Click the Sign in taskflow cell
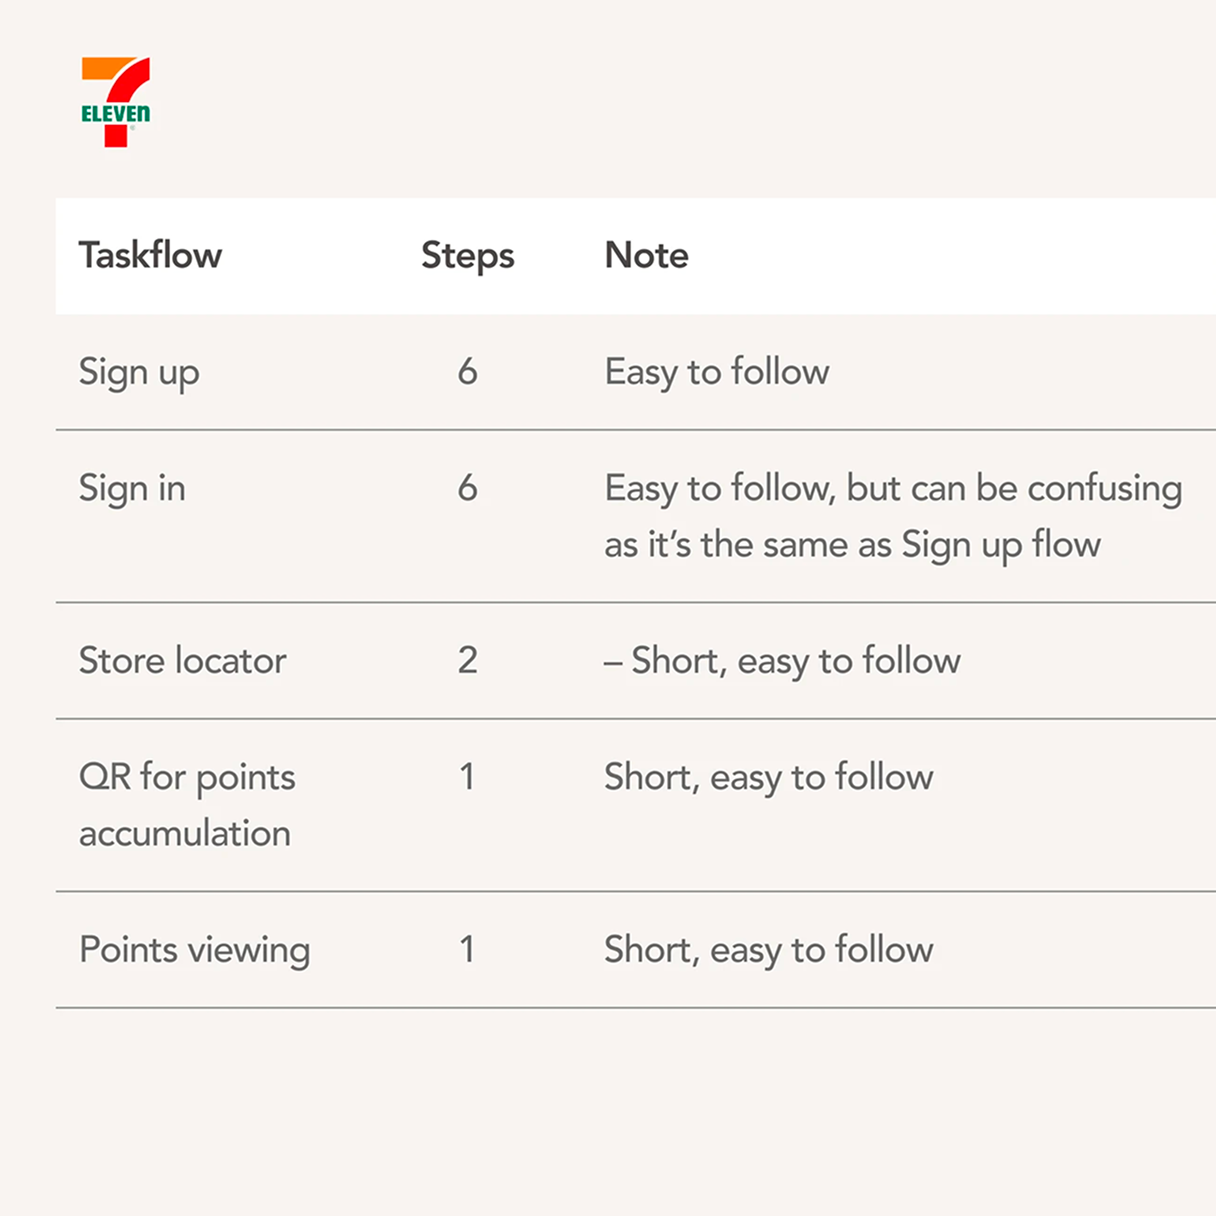The image size is (1216, 1216). point(132,489)
